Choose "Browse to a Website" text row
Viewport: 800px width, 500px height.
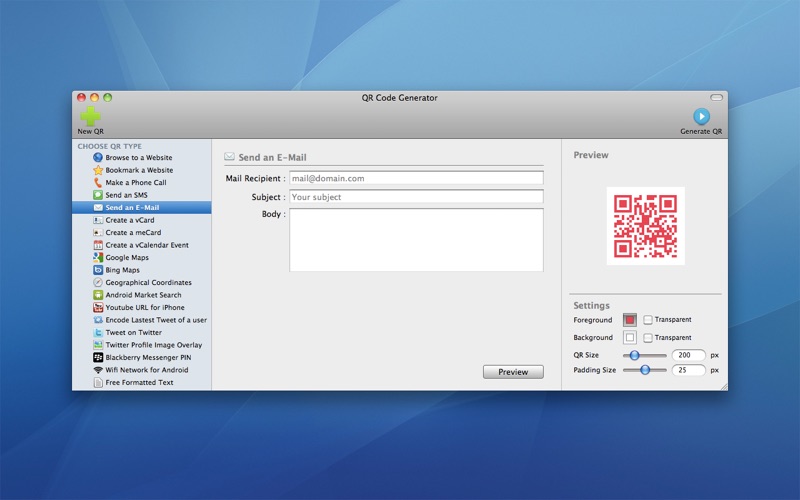(x=139, y=158)
